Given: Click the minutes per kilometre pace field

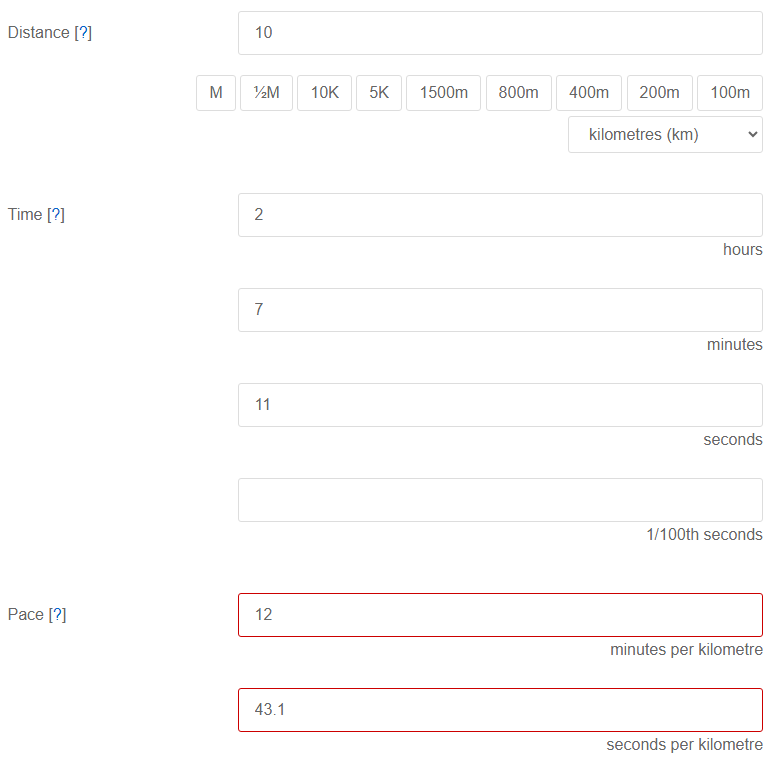Looking at the screenshot, I should point(500,615).
